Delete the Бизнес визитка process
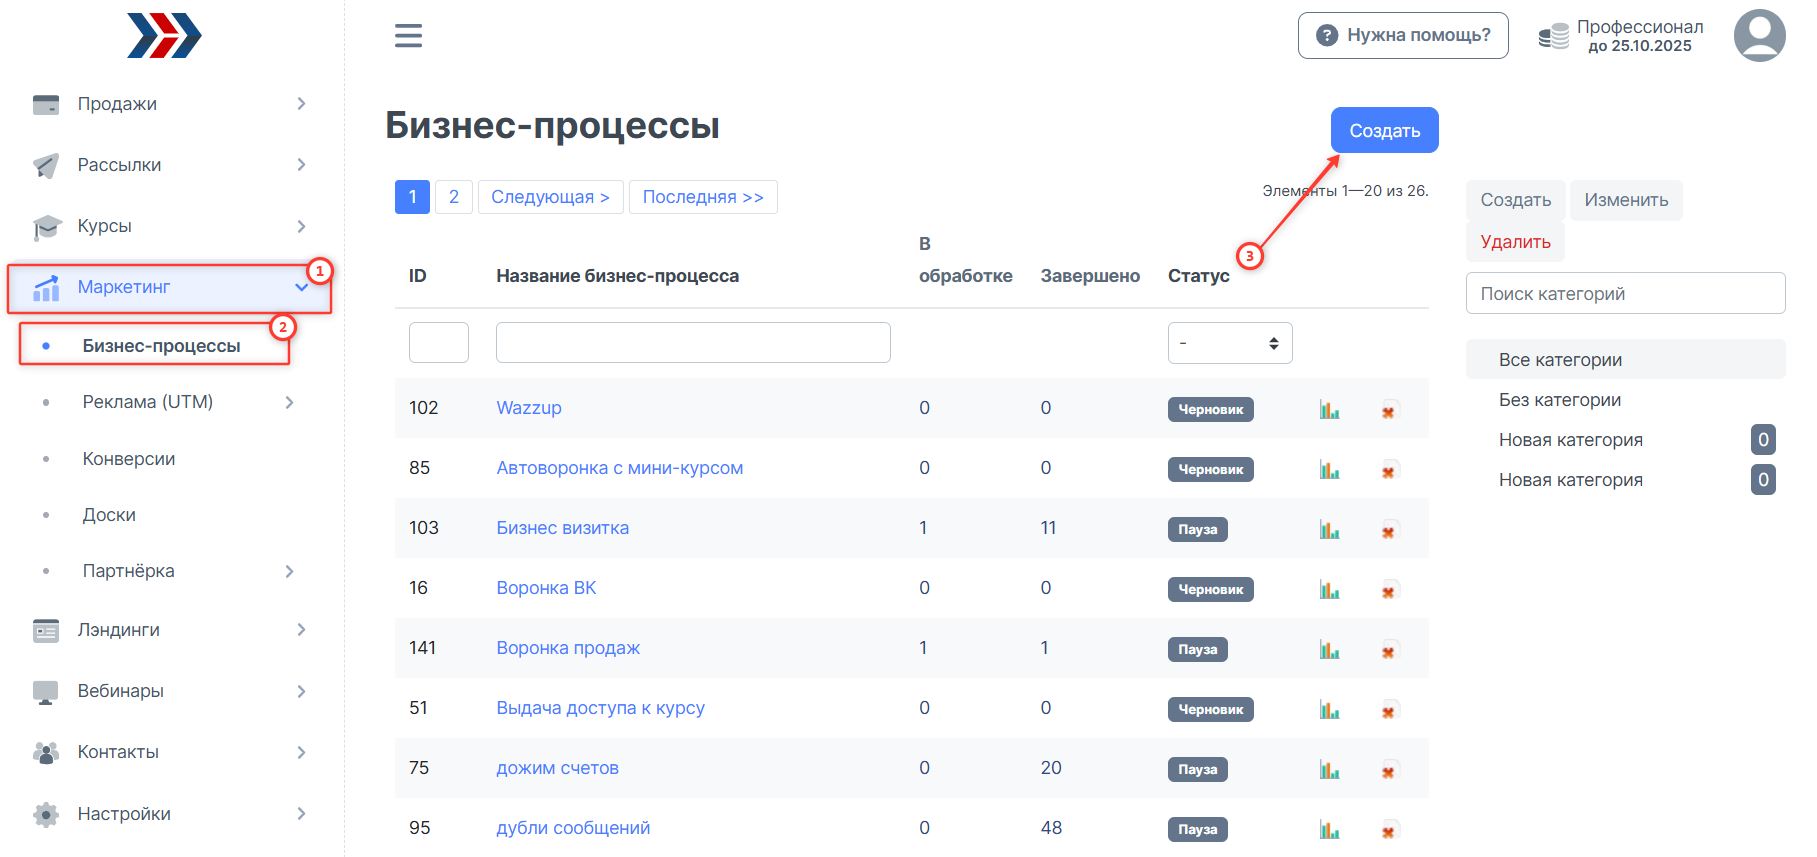Image resolution: width=1817 pixels, height=857 pixels. tap(1388, 530)
